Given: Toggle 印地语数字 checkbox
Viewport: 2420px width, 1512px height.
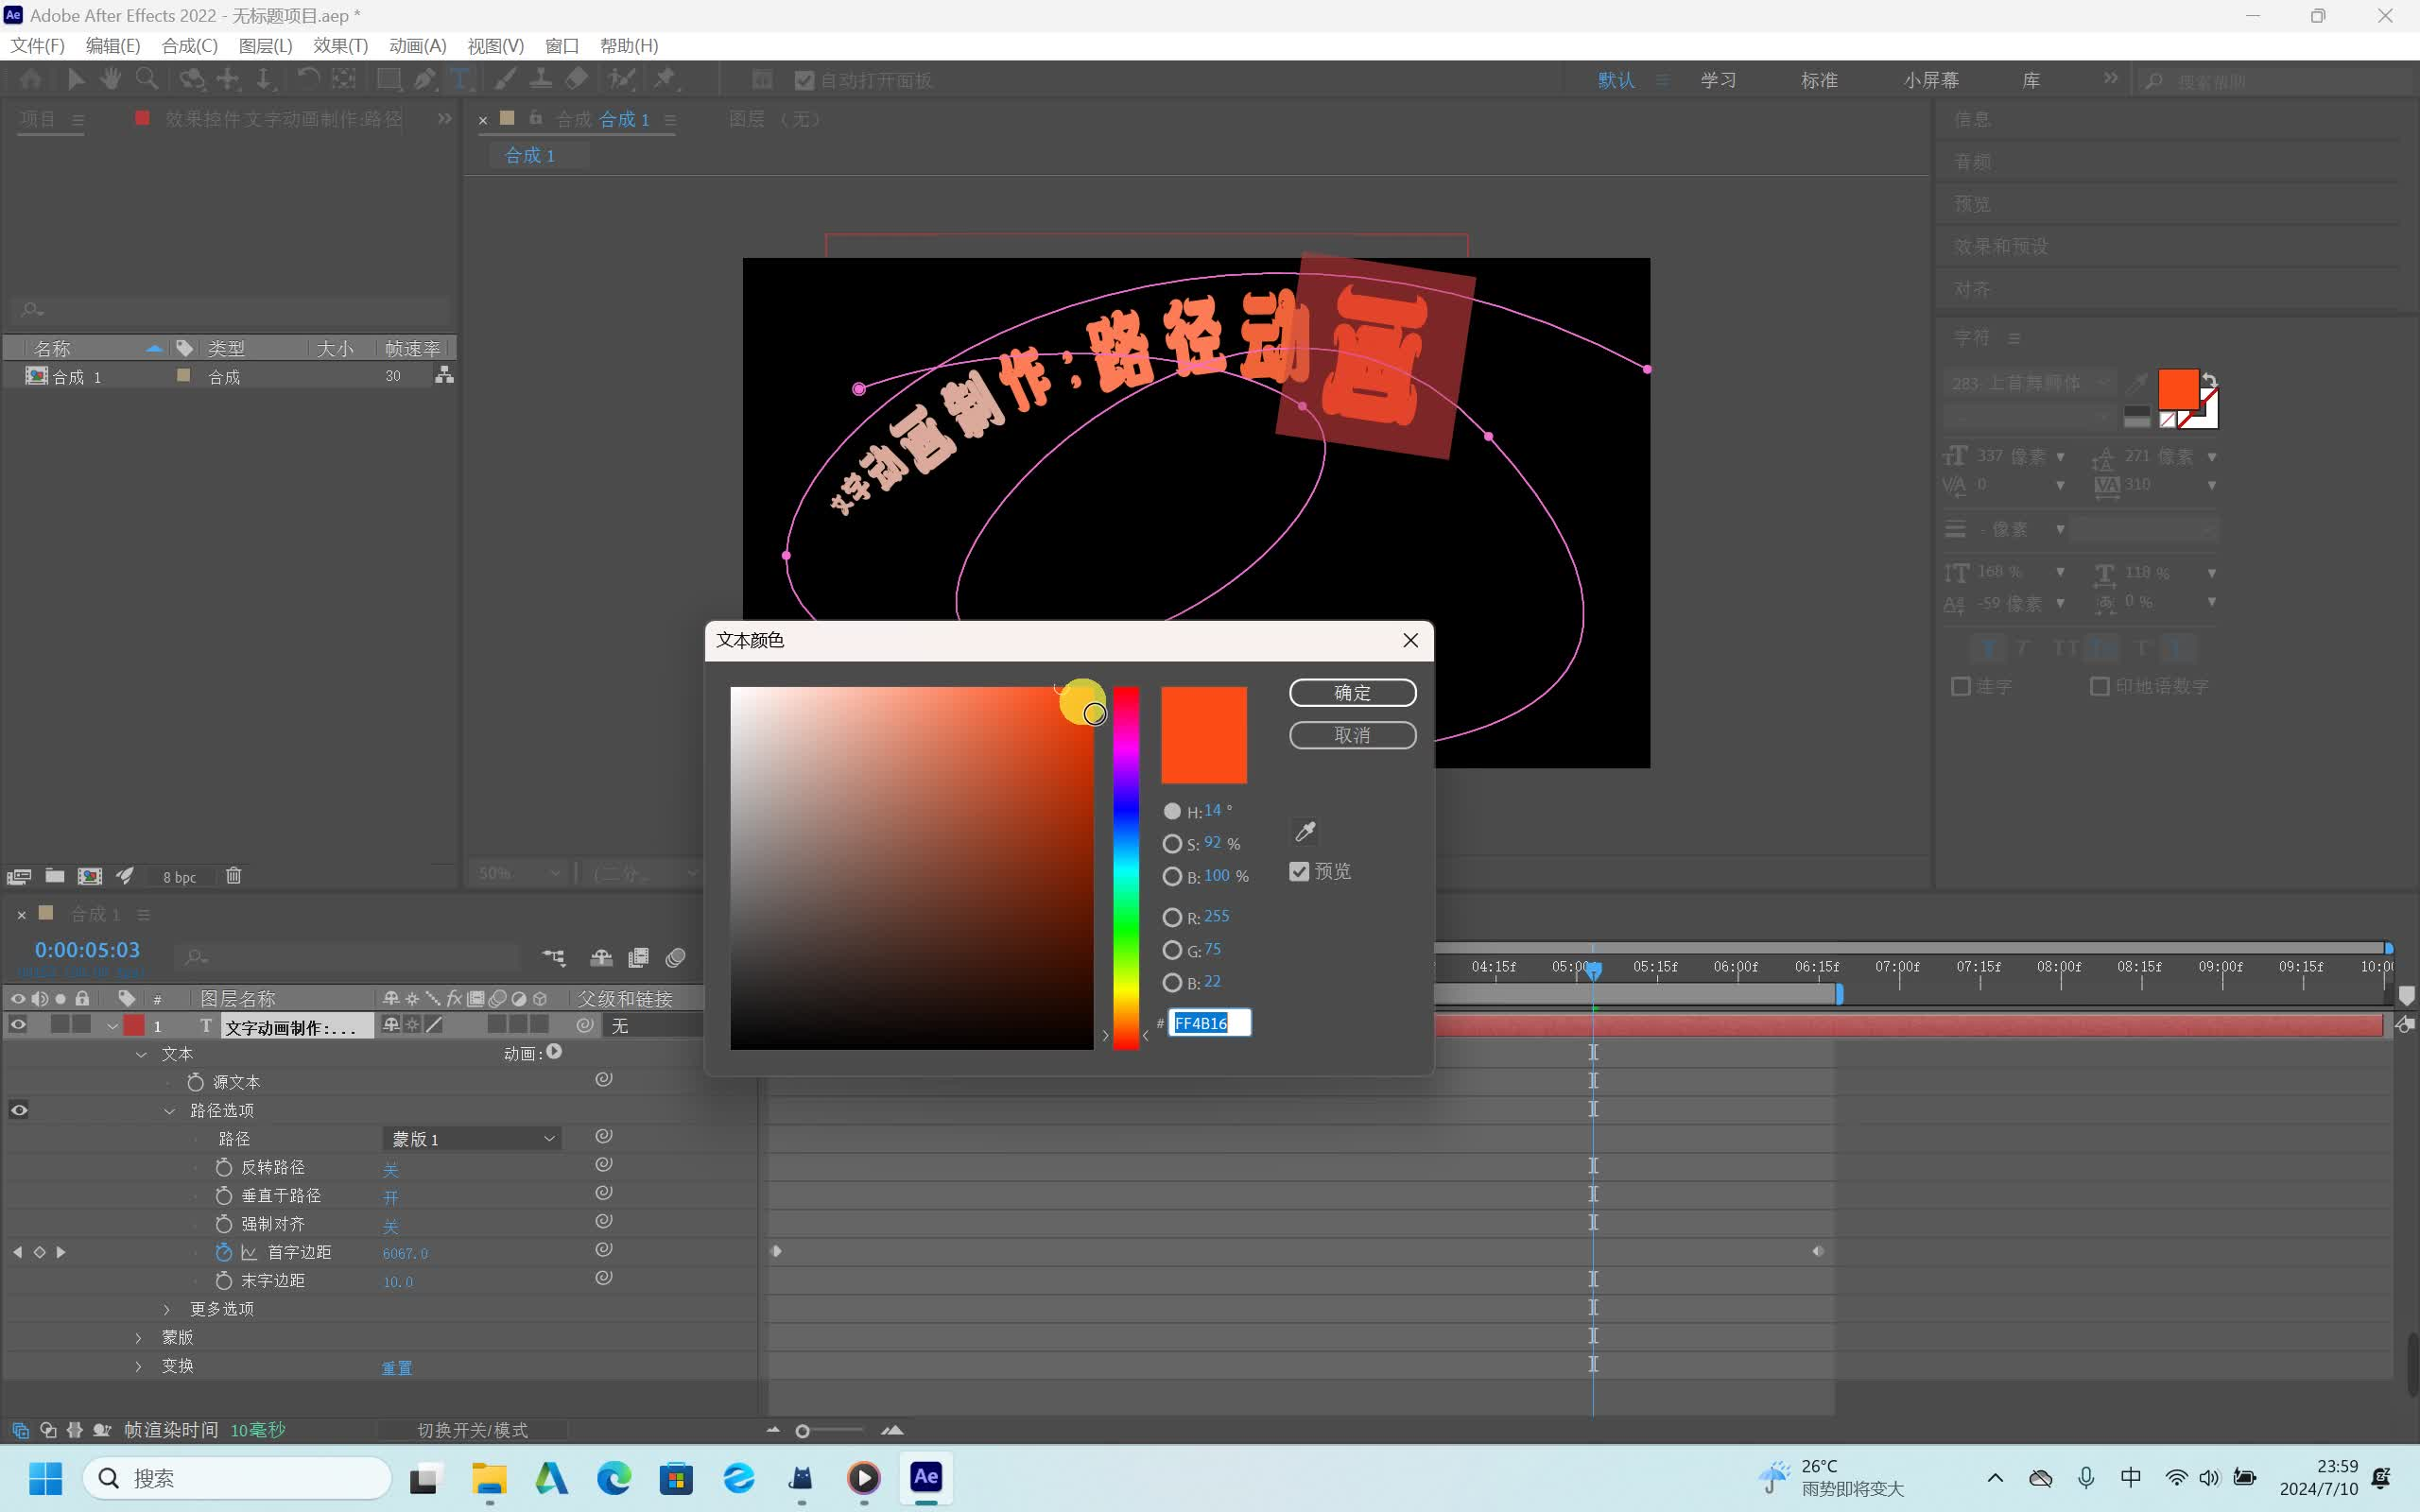Looking at the screenshot, I should [2100, 686].
